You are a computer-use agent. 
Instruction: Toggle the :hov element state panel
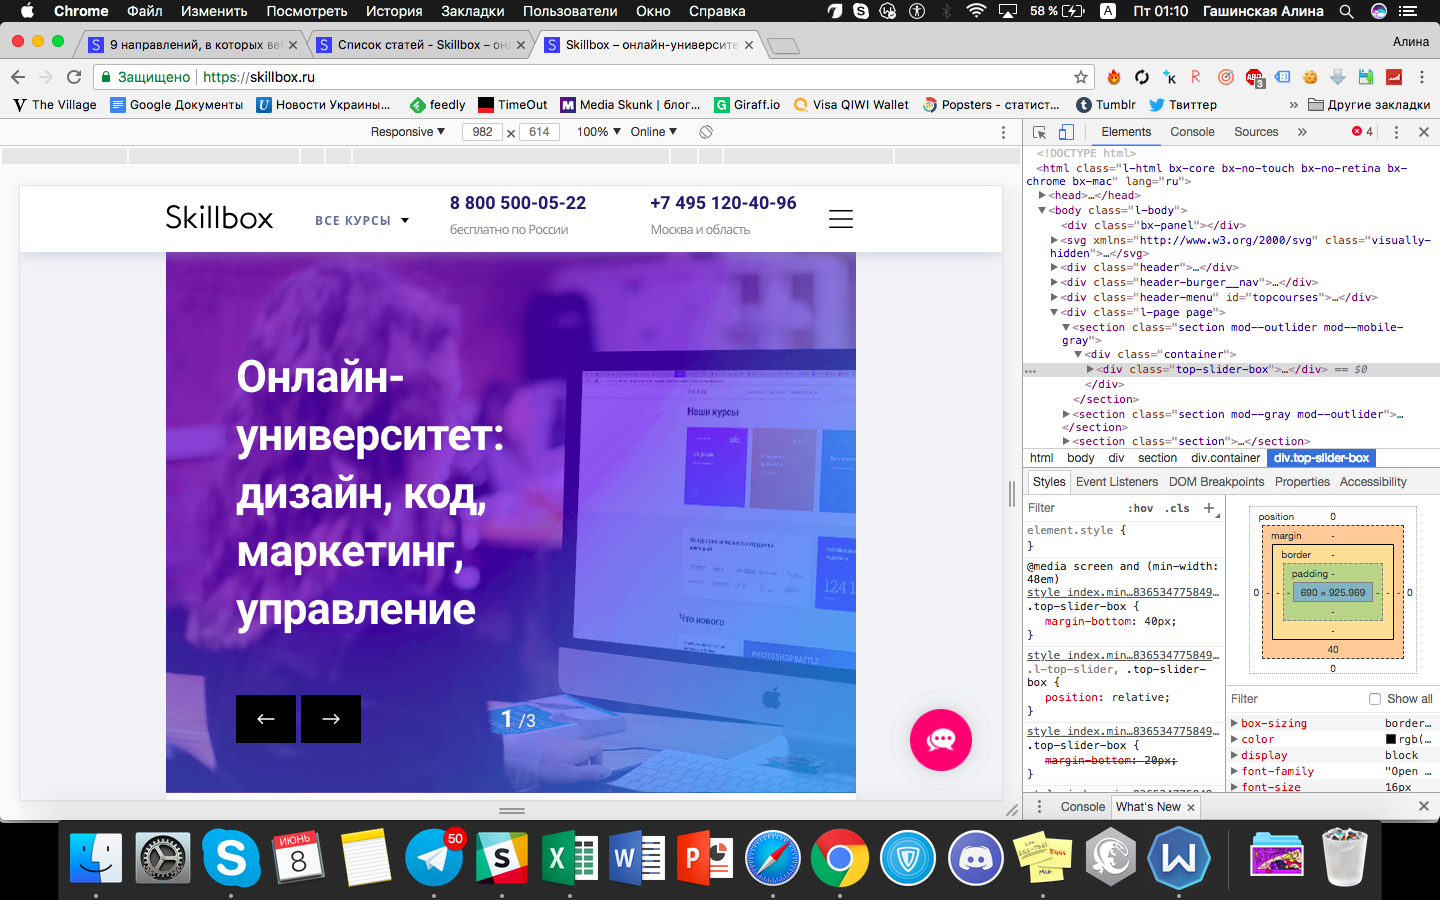tap(1140, 508)
